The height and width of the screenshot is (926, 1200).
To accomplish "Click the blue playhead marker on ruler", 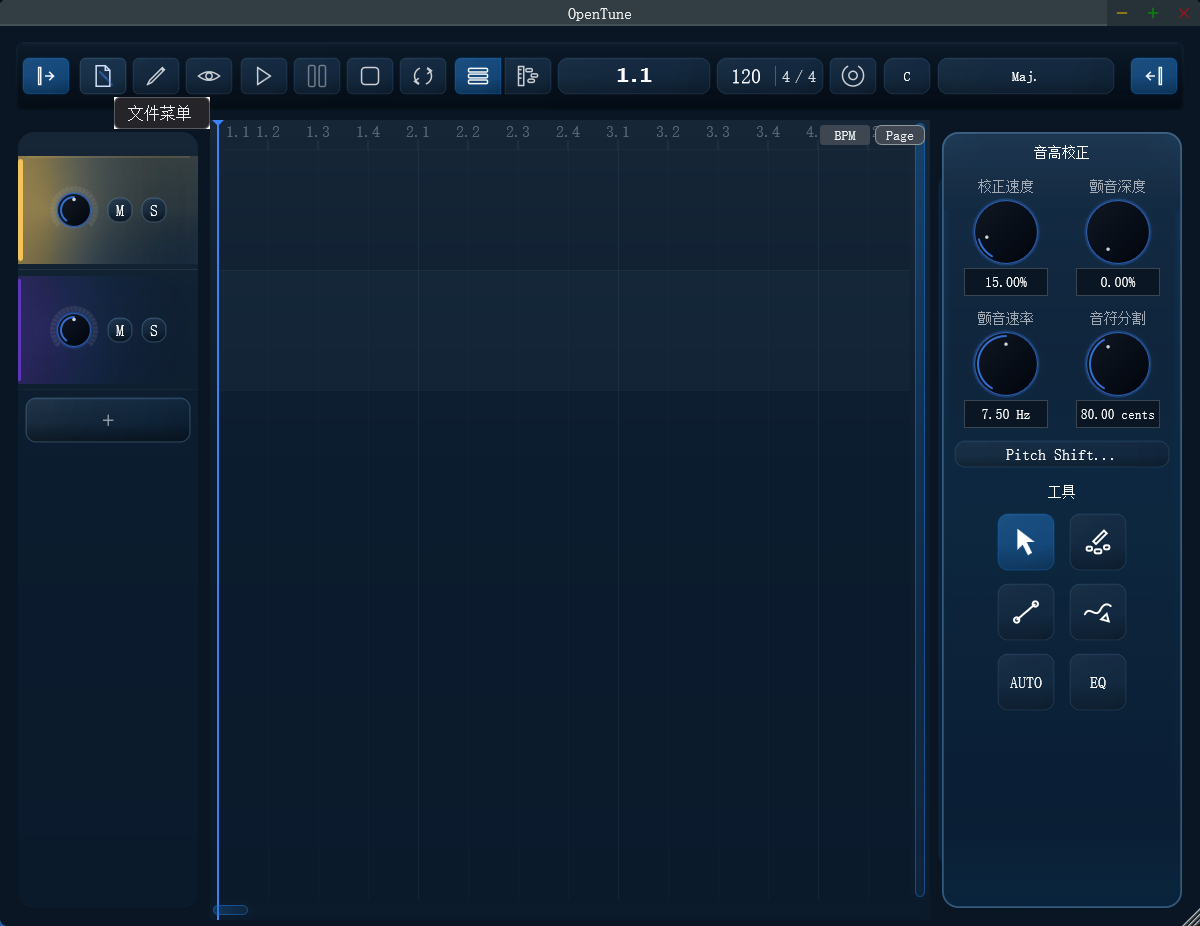I will (217, 124).
